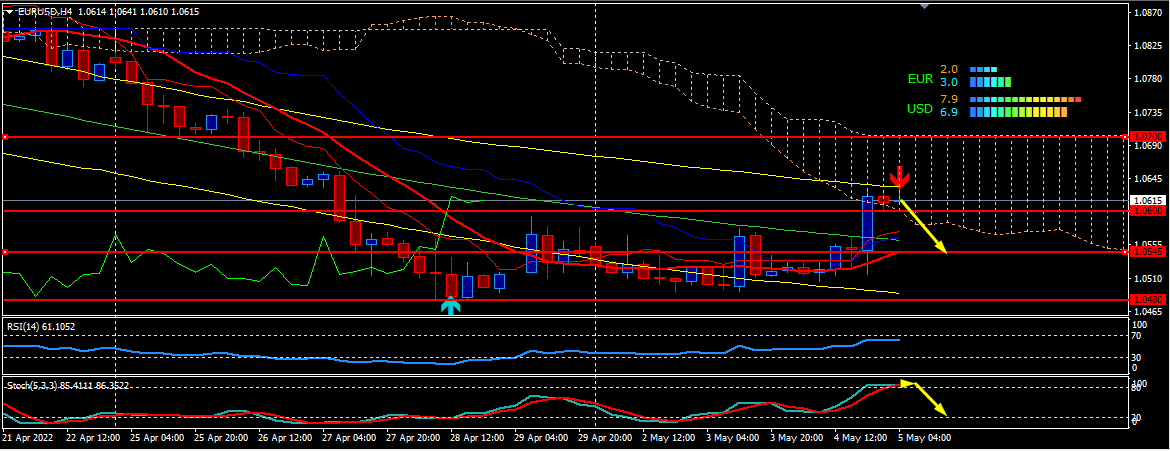Click the left handle of the 1.0700 line
1170x451 pixels.
tap(4, 137)
